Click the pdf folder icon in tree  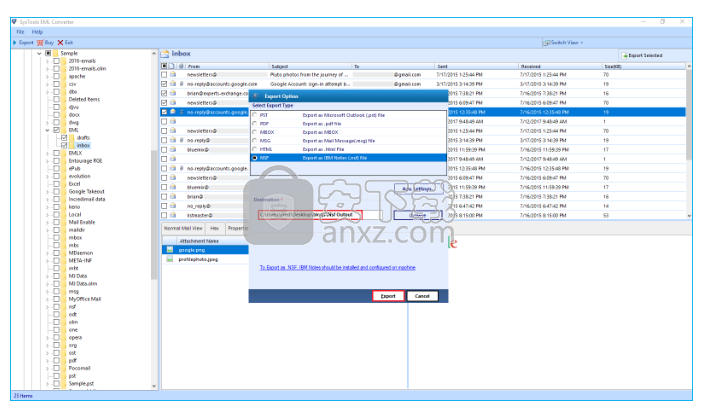pos(64,360)
